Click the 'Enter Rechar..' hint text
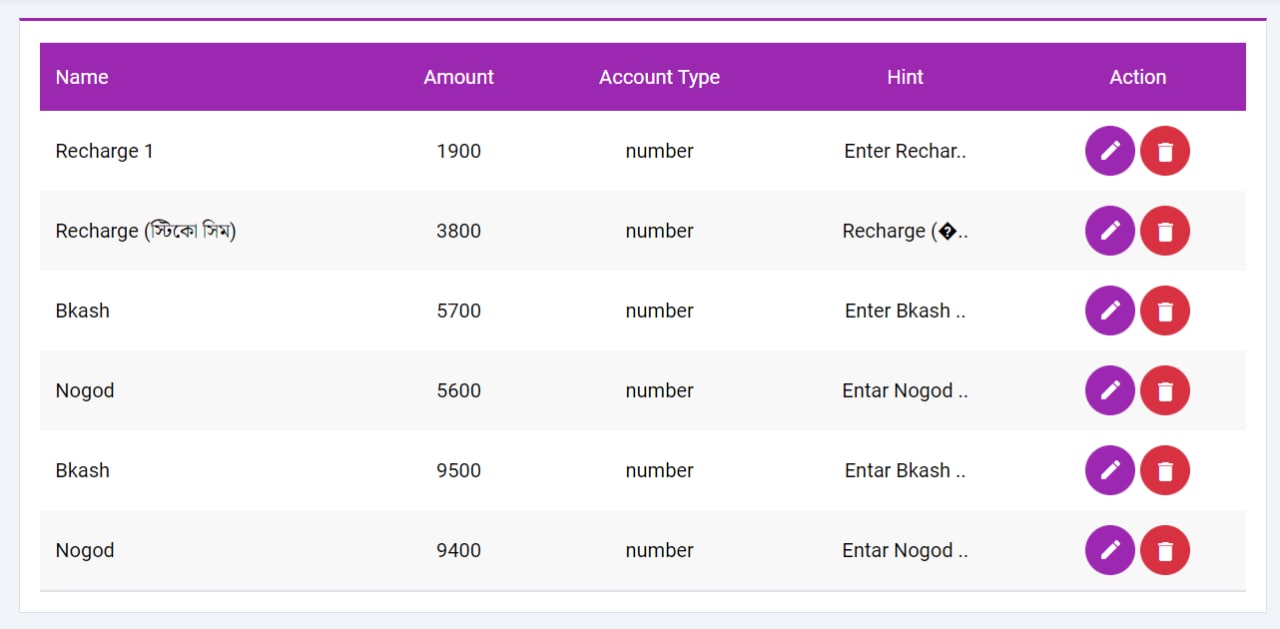 point(905,151)
